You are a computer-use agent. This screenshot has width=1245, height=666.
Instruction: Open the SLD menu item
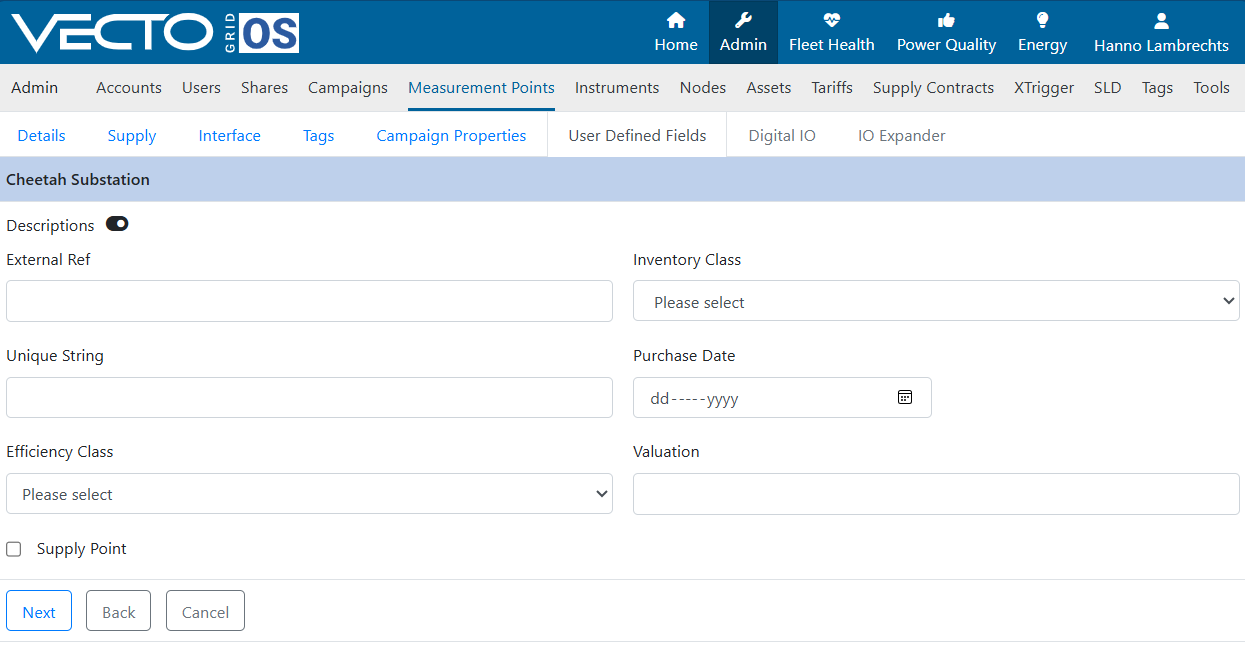point(1108,88)
